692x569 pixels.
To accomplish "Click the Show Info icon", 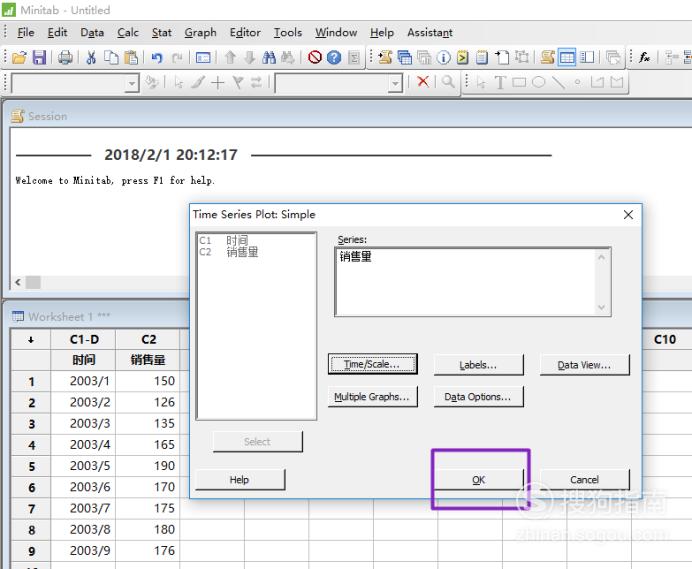I will (x=443, y=57).
